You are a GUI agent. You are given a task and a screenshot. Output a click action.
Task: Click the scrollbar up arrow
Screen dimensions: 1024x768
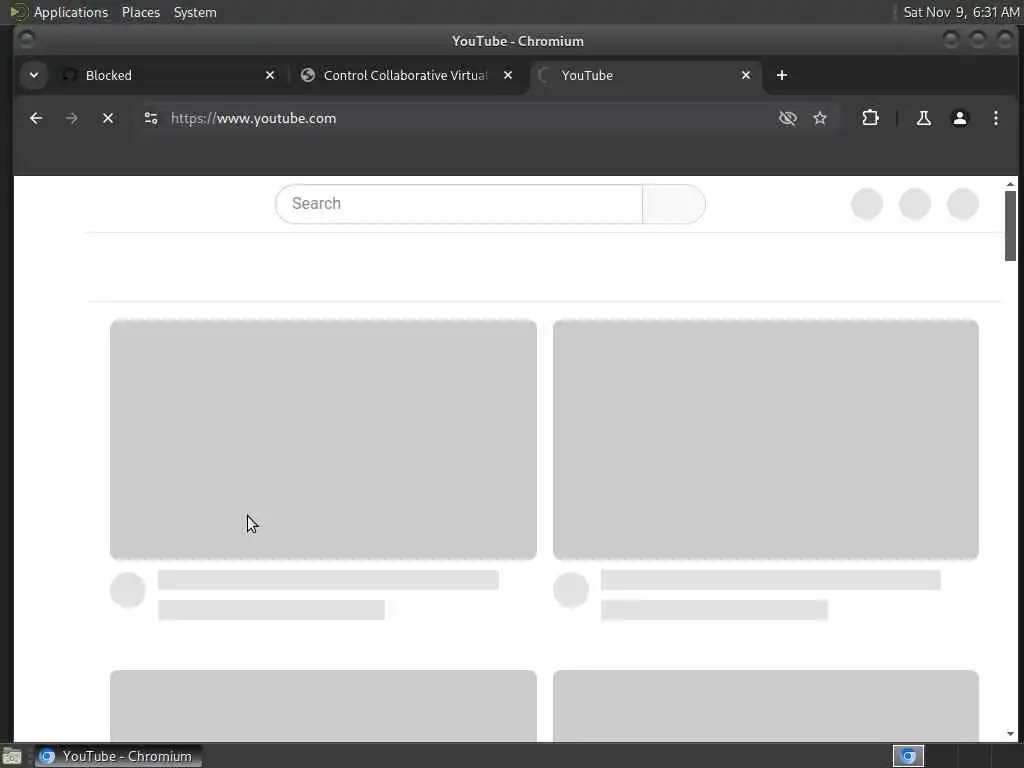tap(1010, 184)
